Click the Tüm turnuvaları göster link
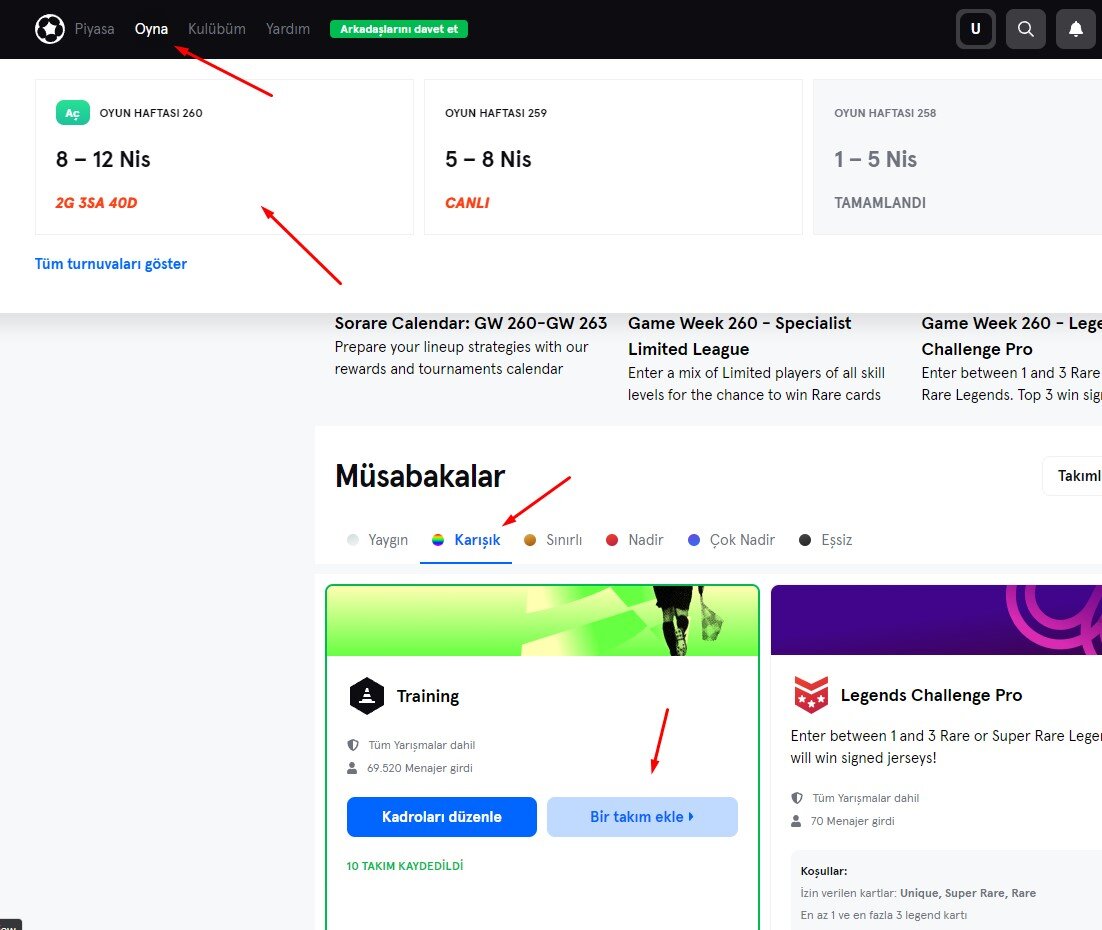Screen dimensions: 1102x930 tap(111, 264)
